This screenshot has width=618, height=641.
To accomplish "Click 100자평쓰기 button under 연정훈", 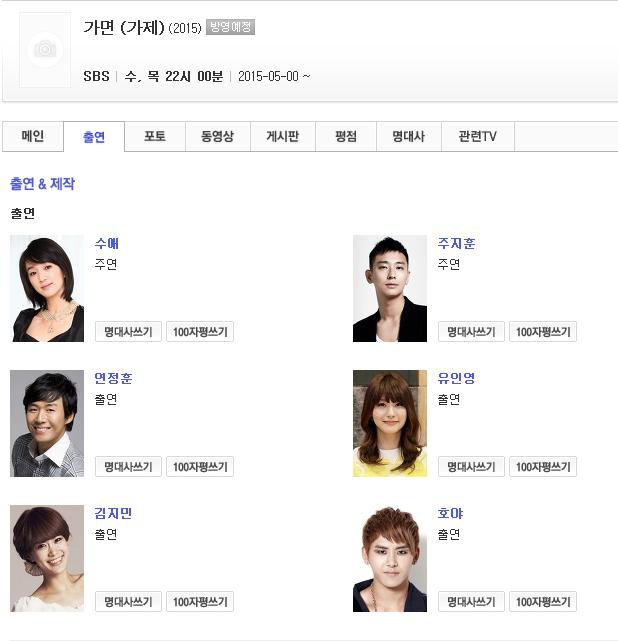I will coord(200,466).
